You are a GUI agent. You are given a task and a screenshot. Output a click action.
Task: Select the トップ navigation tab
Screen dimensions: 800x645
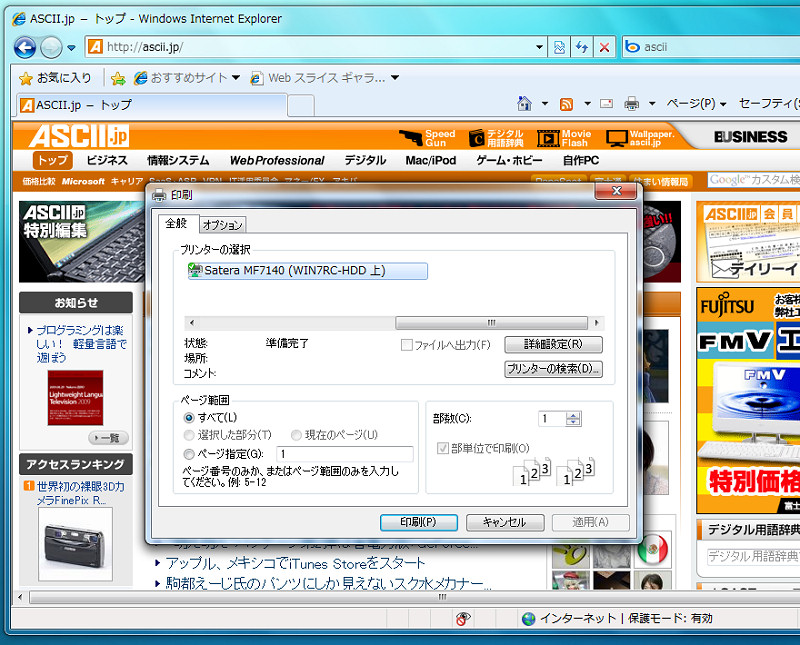pos(53,160)
